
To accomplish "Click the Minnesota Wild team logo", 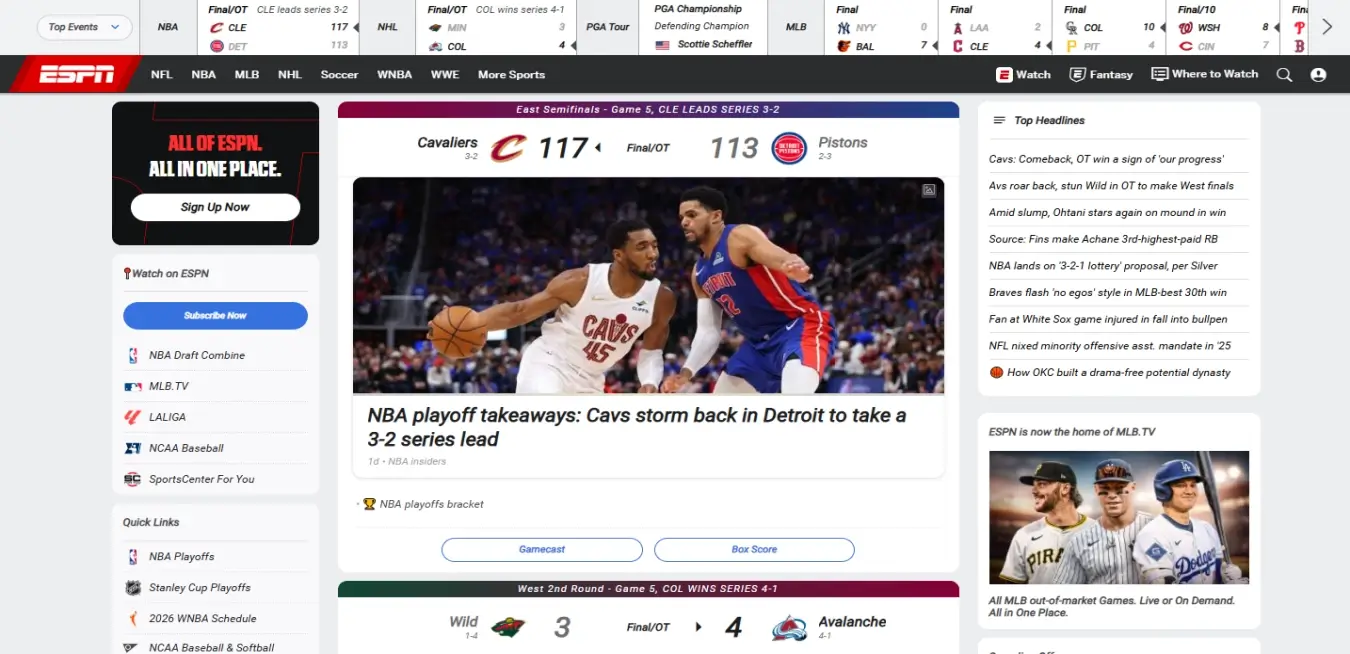I will 508,627.
